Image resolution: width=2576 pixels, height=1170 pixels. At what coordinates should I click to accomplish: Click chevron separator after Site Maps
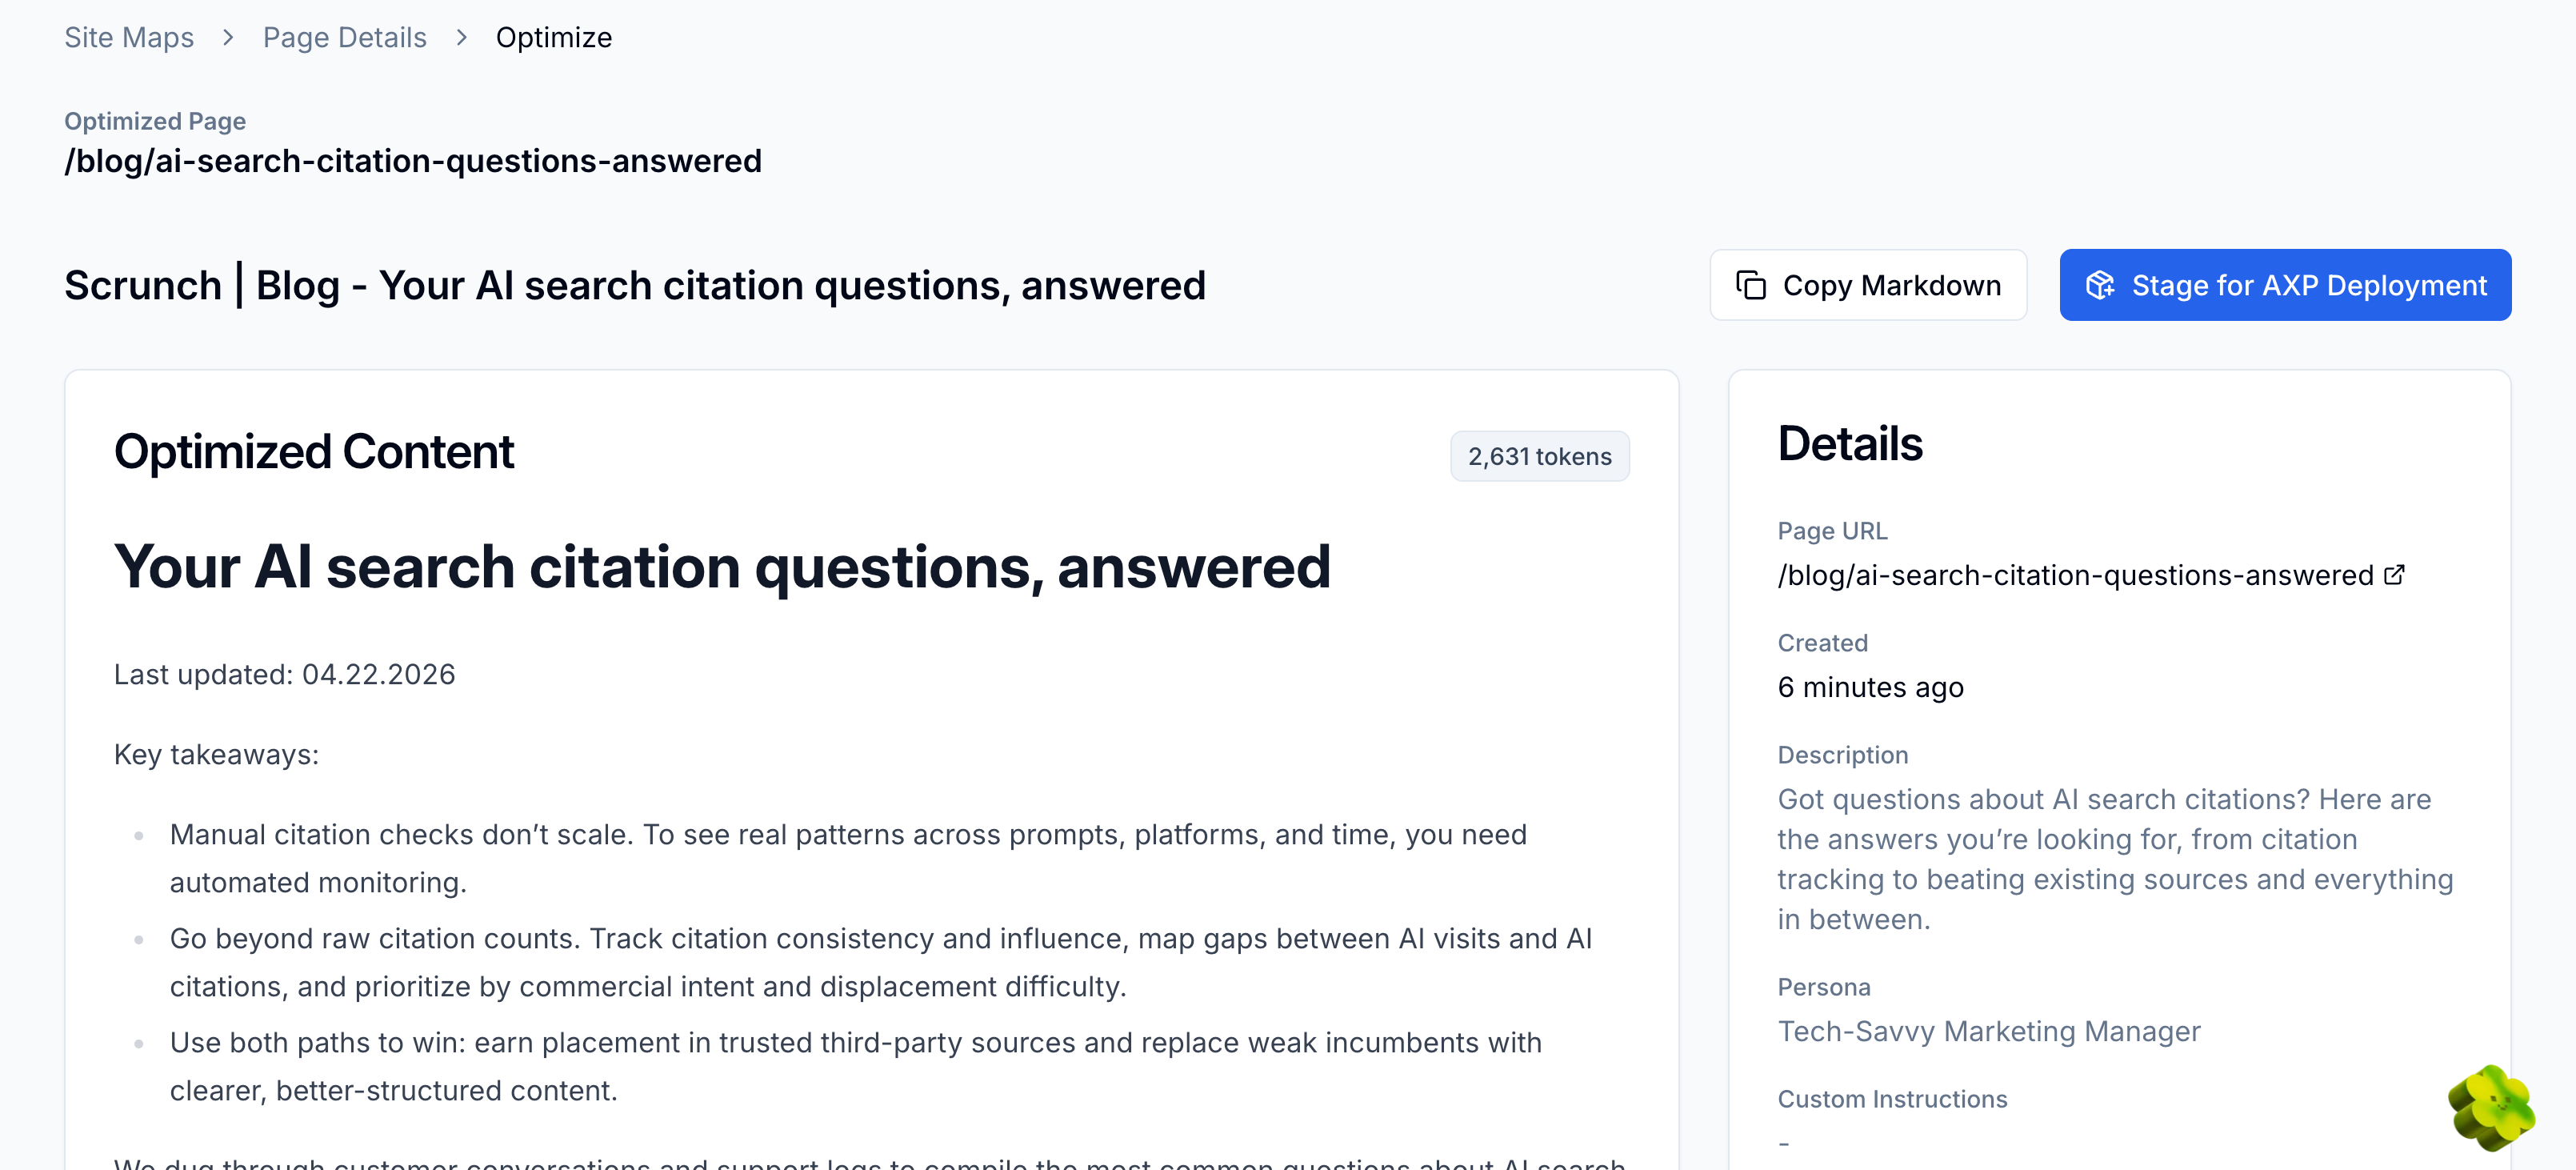(x=228, y=37)
